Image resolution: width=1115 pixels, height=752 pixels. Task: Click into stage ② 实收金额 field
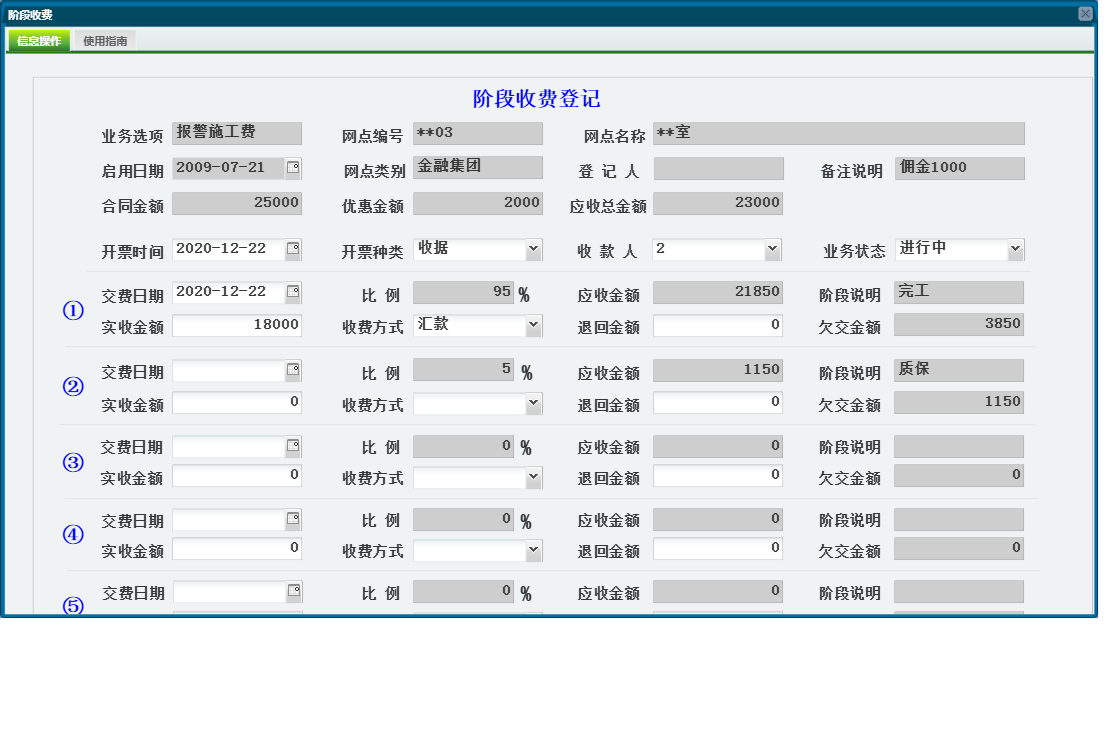coord(237,402)
